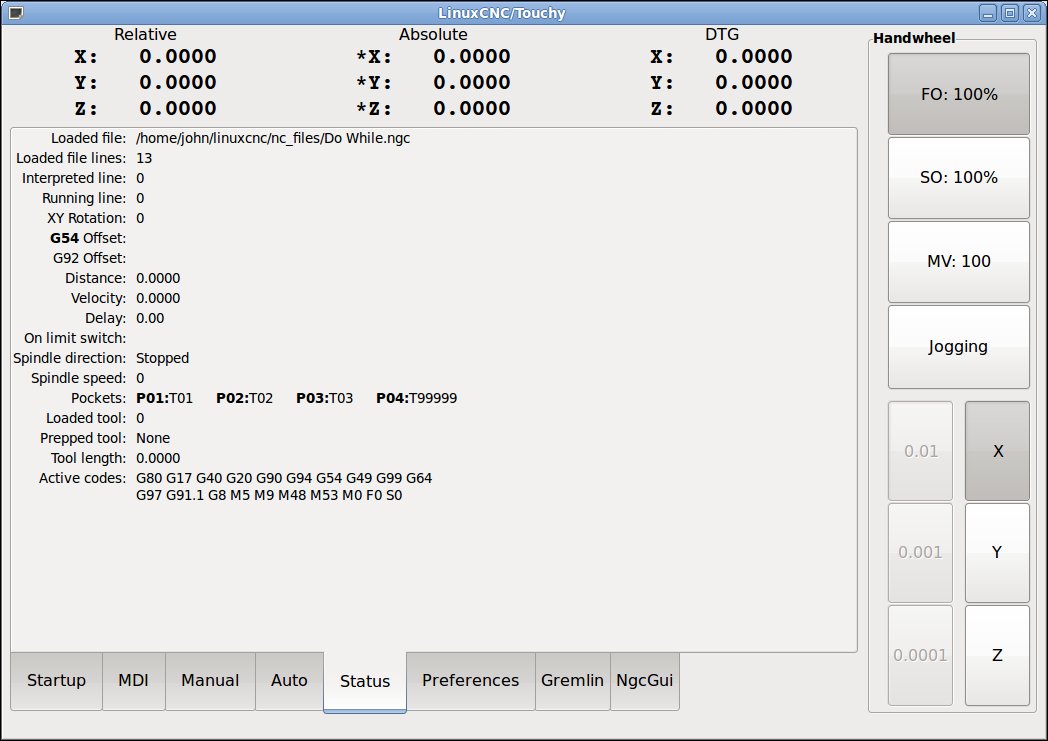The height and width of the screenshot is (741, 1048).
Task: Open the Manual tab
Action: pyautogui.click(x=210, y=681)
